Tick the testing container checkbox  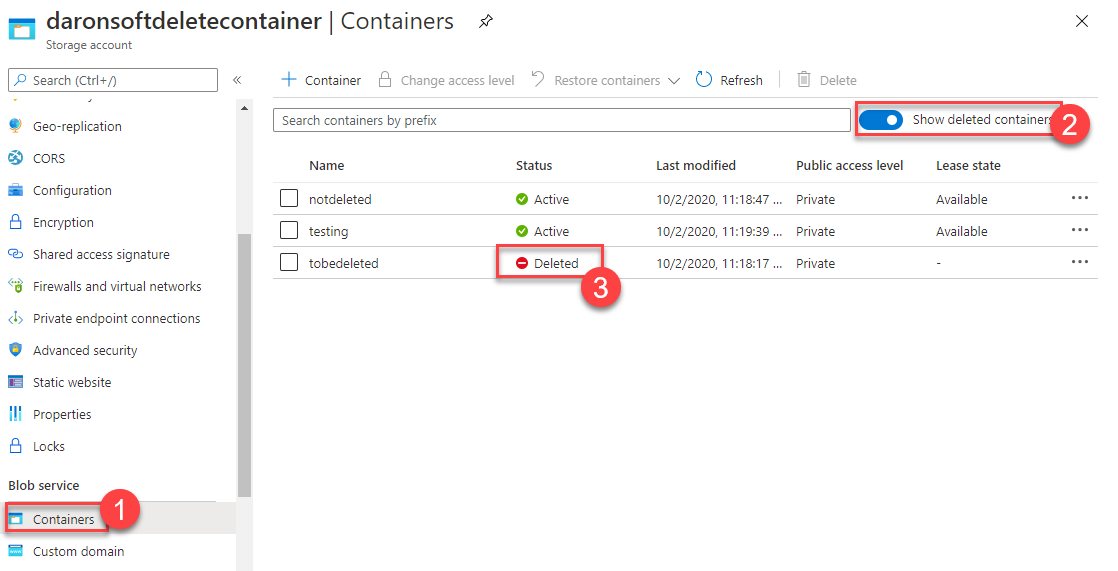point(289,231)
